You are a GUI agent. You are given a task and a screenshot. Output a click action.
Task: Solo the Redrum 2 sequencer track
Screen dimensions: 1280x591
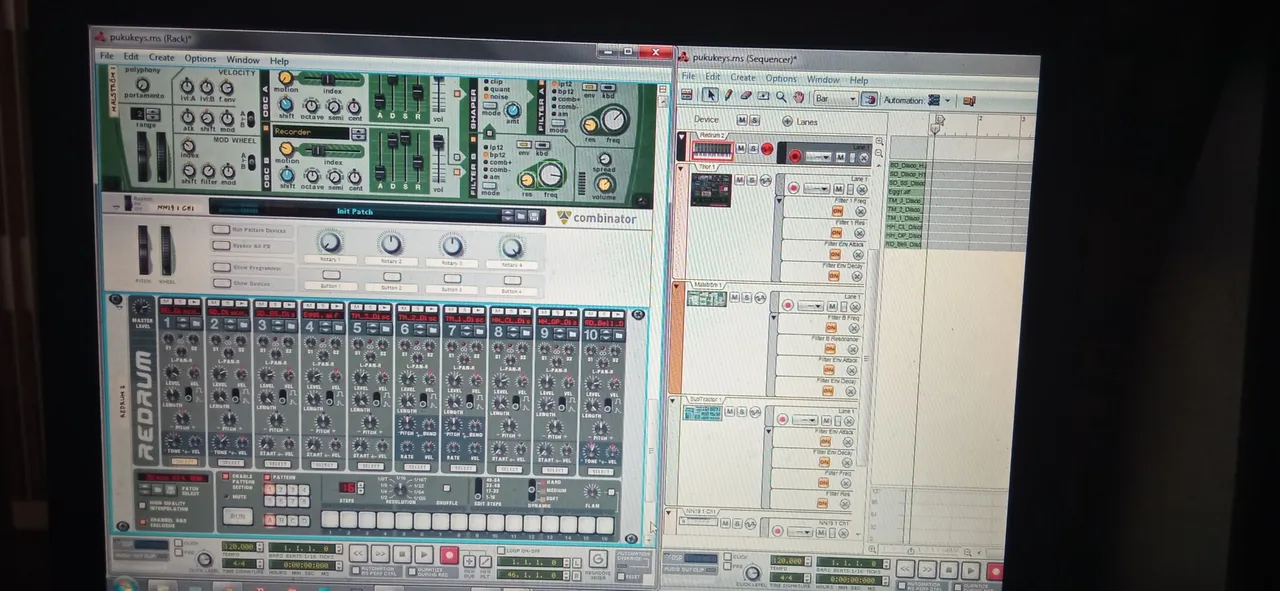753,149
